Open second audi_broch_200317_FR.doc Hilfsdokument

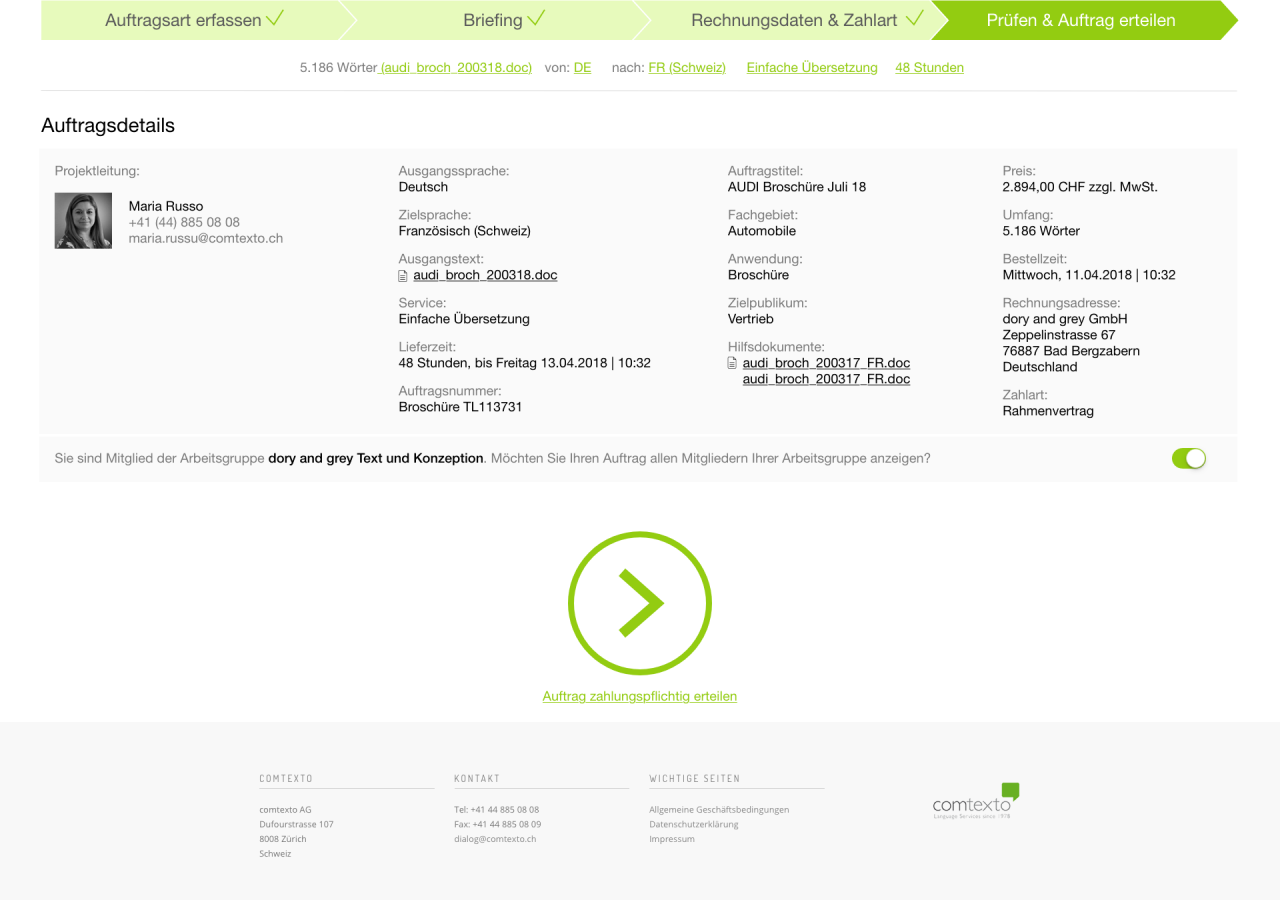click(826, 379)
